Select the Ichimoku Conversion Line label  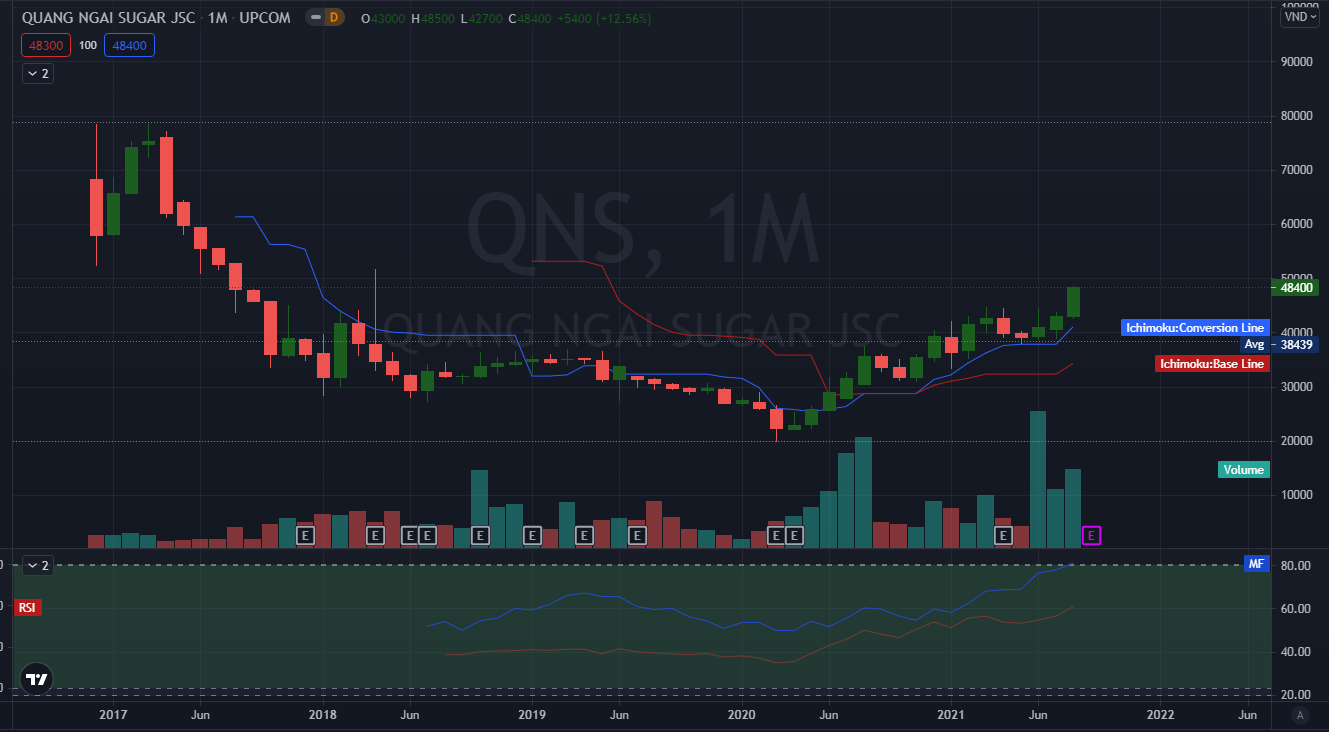tap(1194, 327)
